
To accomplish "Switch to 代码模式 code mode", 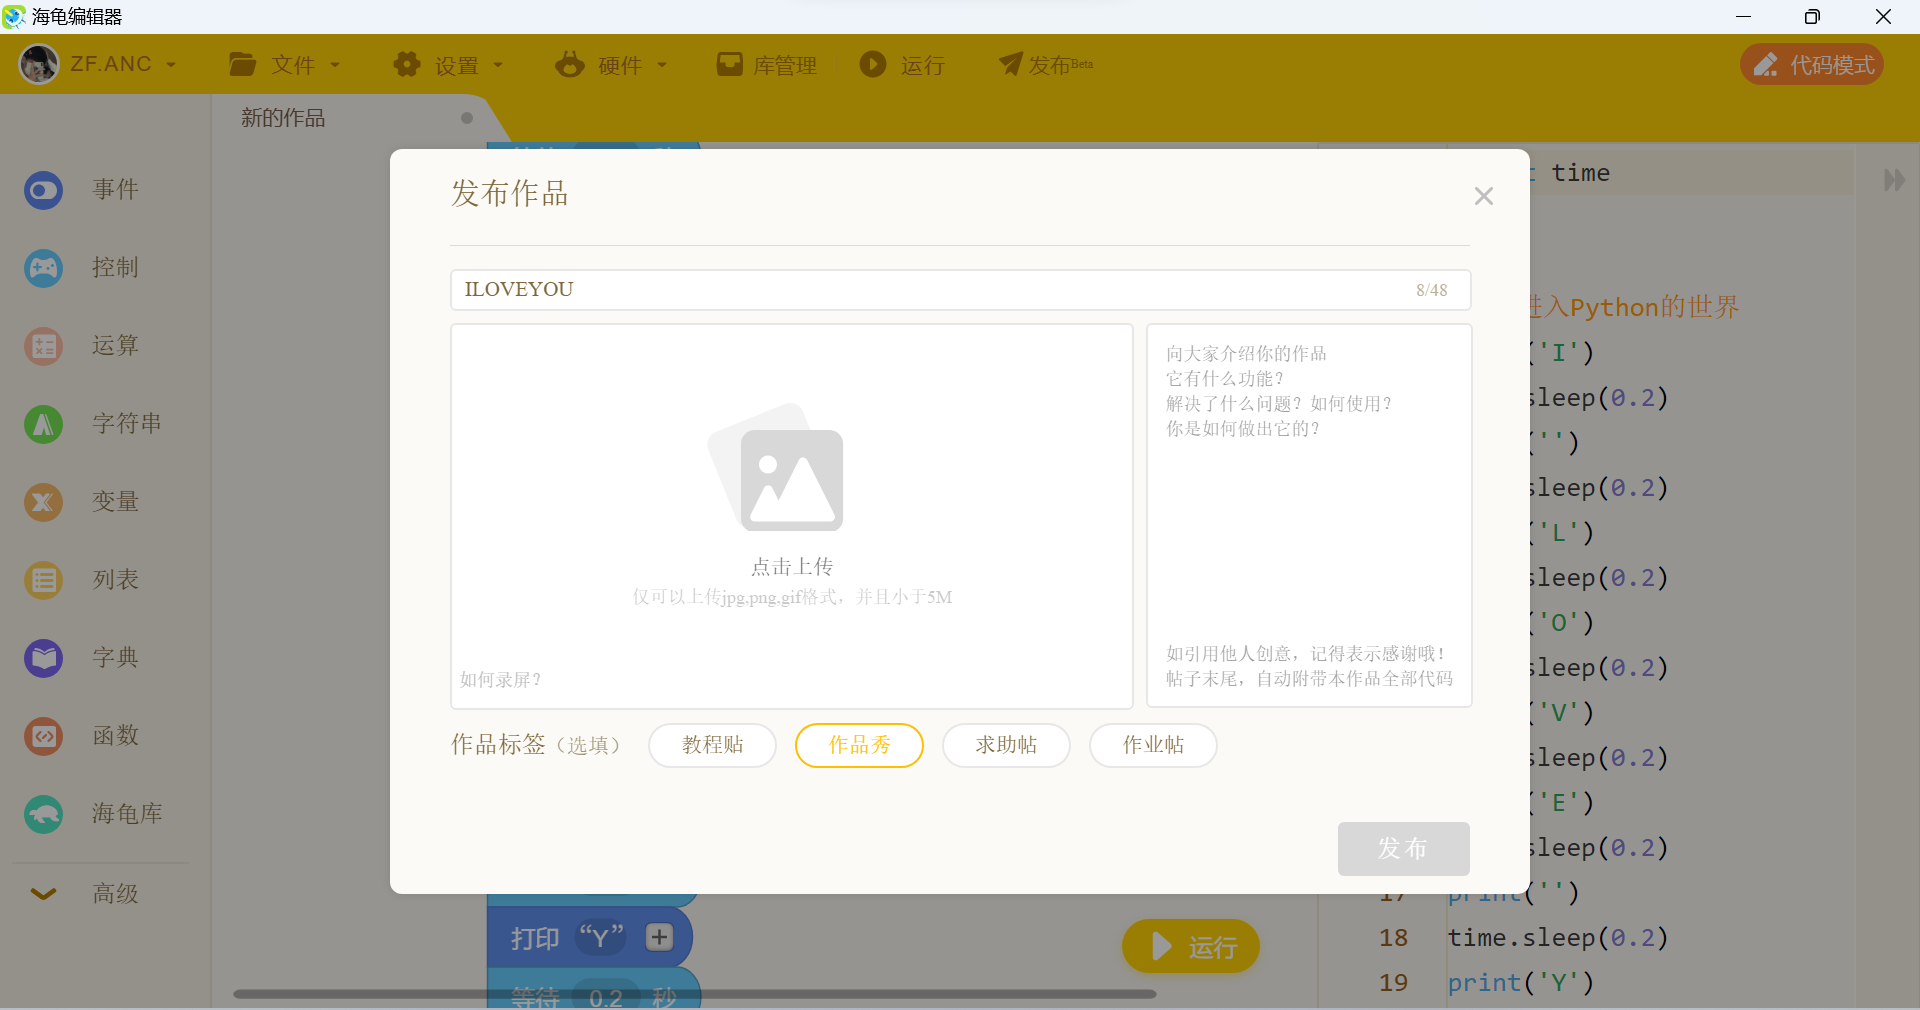I will click(x=1812, y=65).
